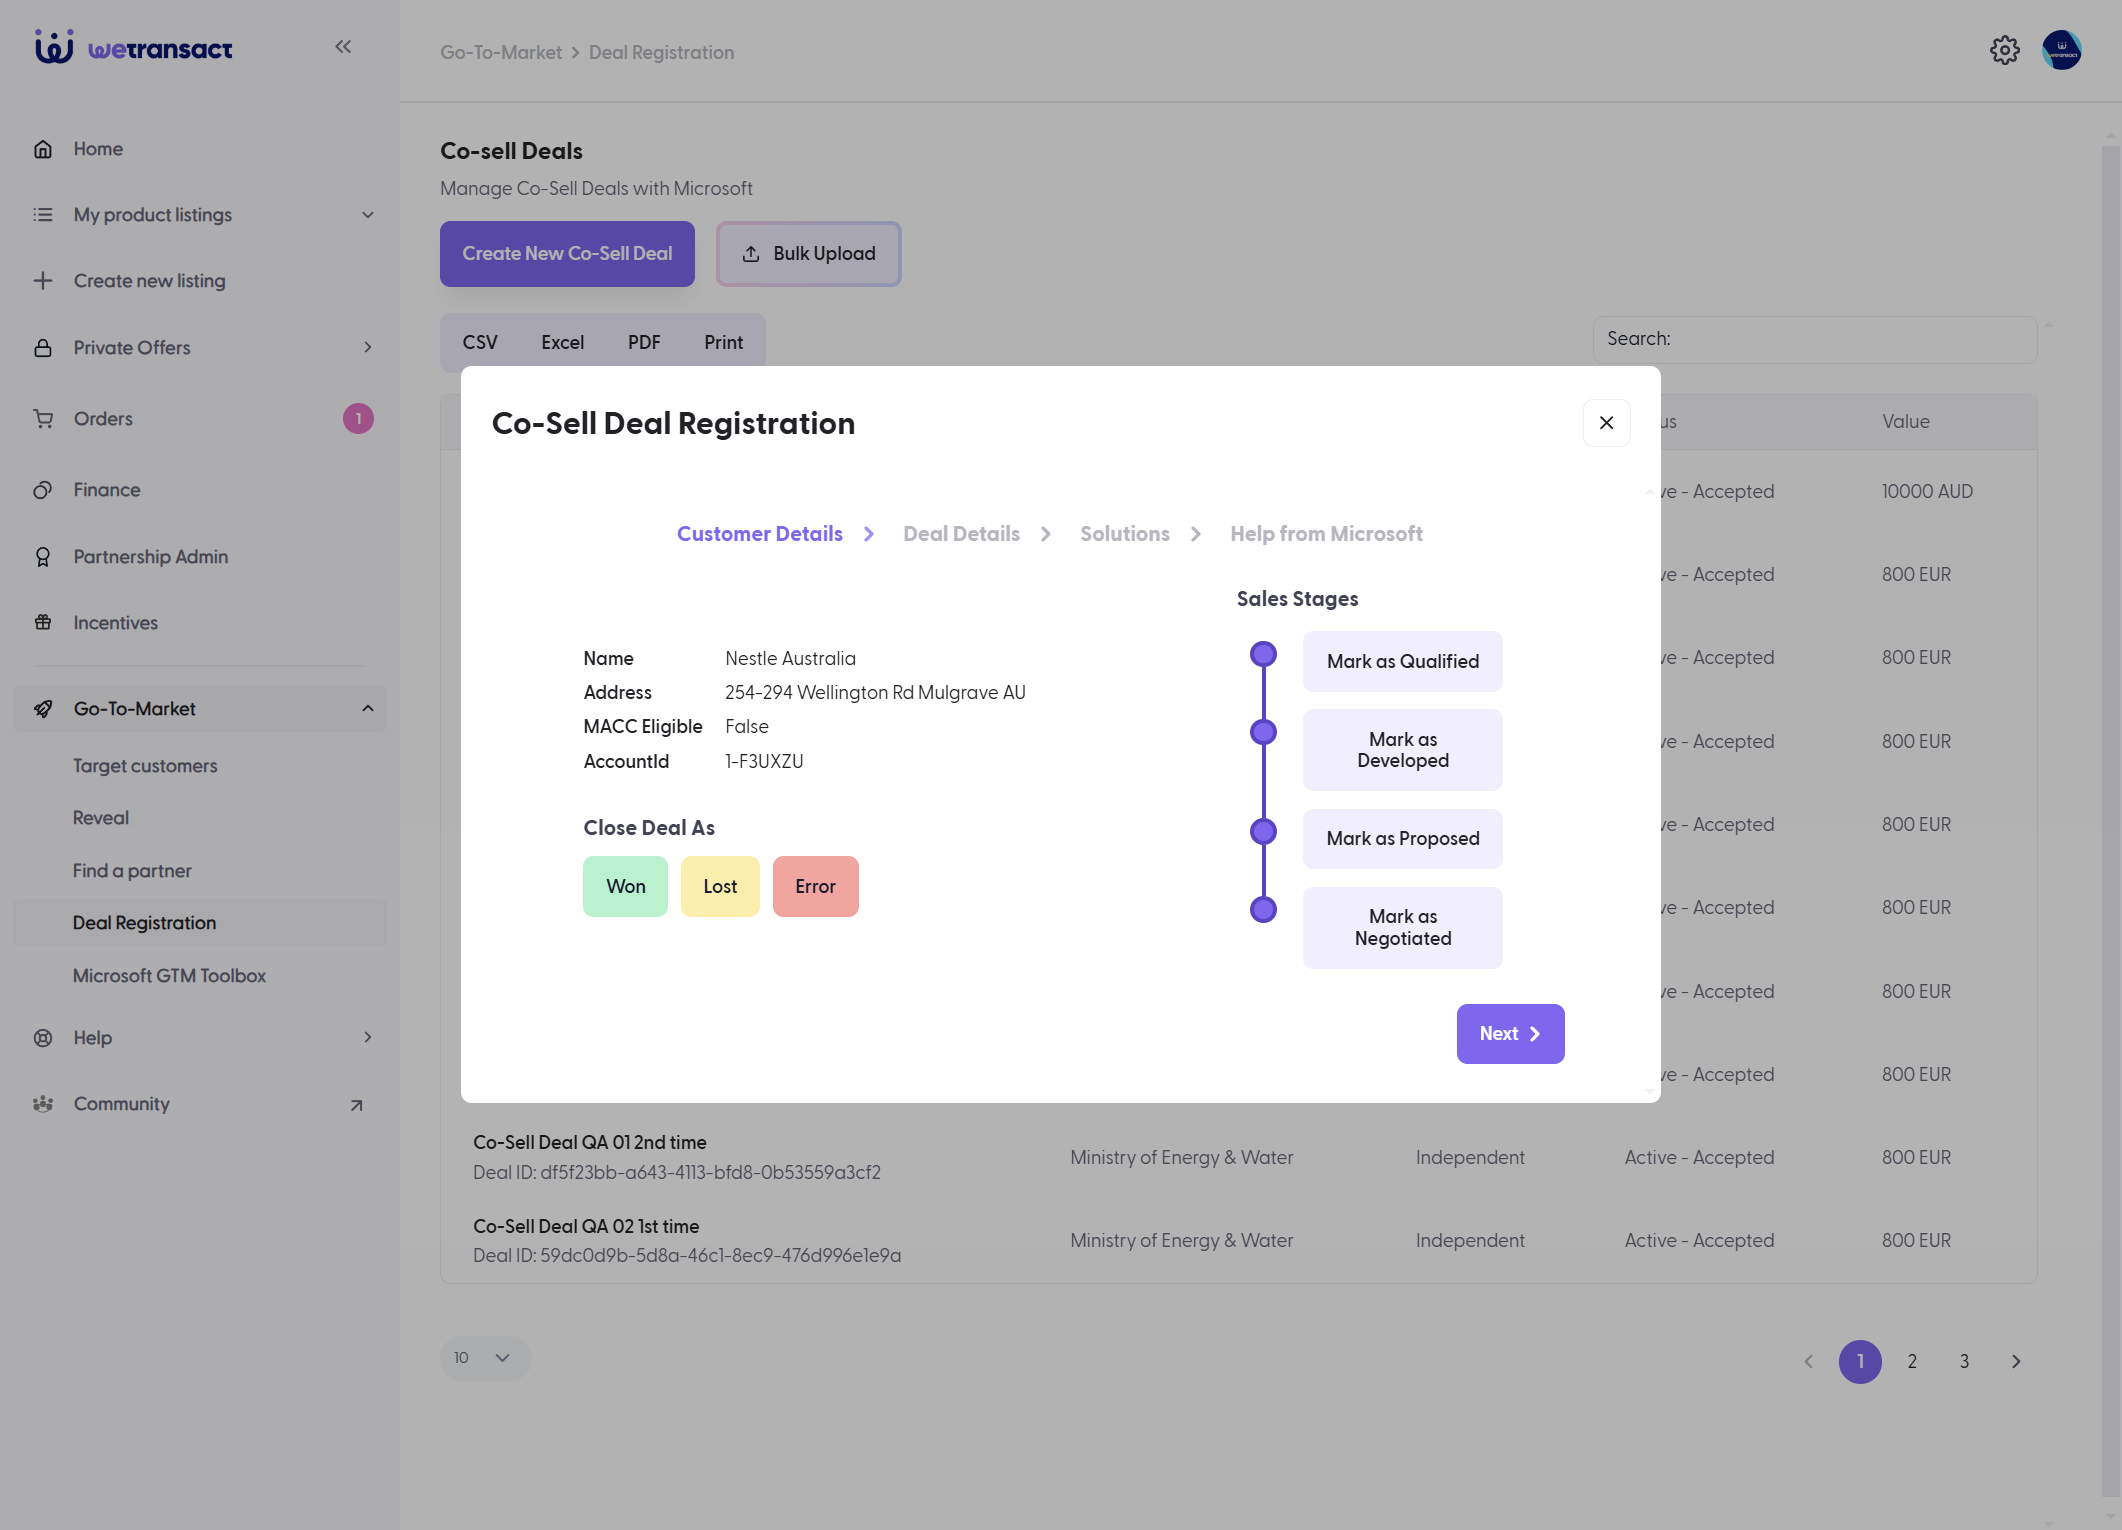This screenshot has width=2122, height=1530.
Task: Click the Partnership Admin award icon
Action: pyautogui.click(x=43, y=557)
